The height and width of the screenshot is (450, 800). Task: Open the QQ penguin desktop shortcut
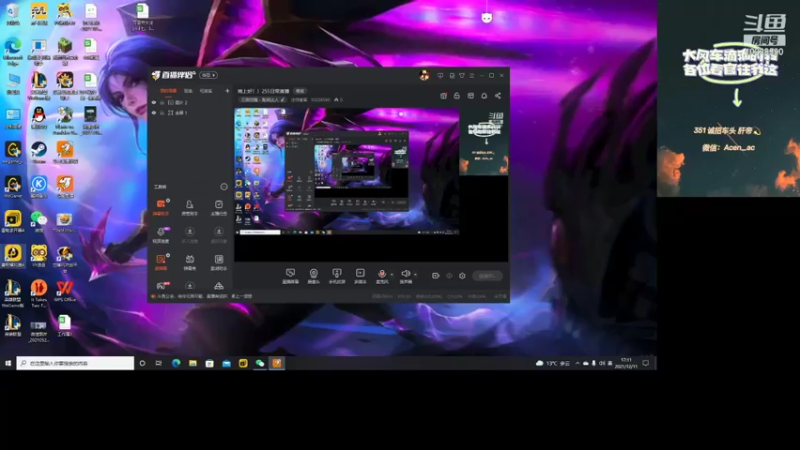click(39, 118)
